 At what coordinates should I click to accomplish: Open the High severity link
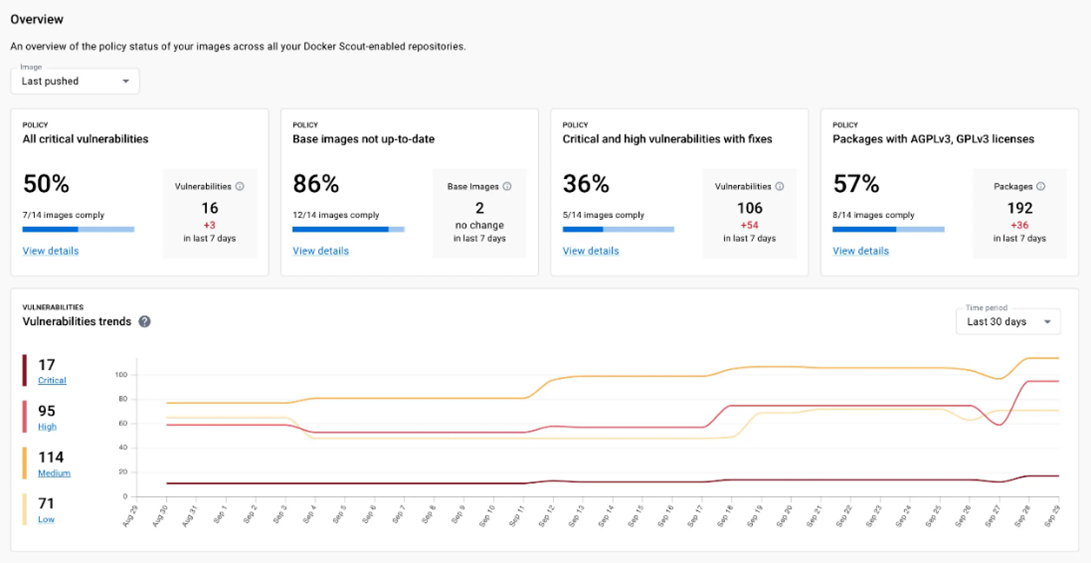pos(47,427)
